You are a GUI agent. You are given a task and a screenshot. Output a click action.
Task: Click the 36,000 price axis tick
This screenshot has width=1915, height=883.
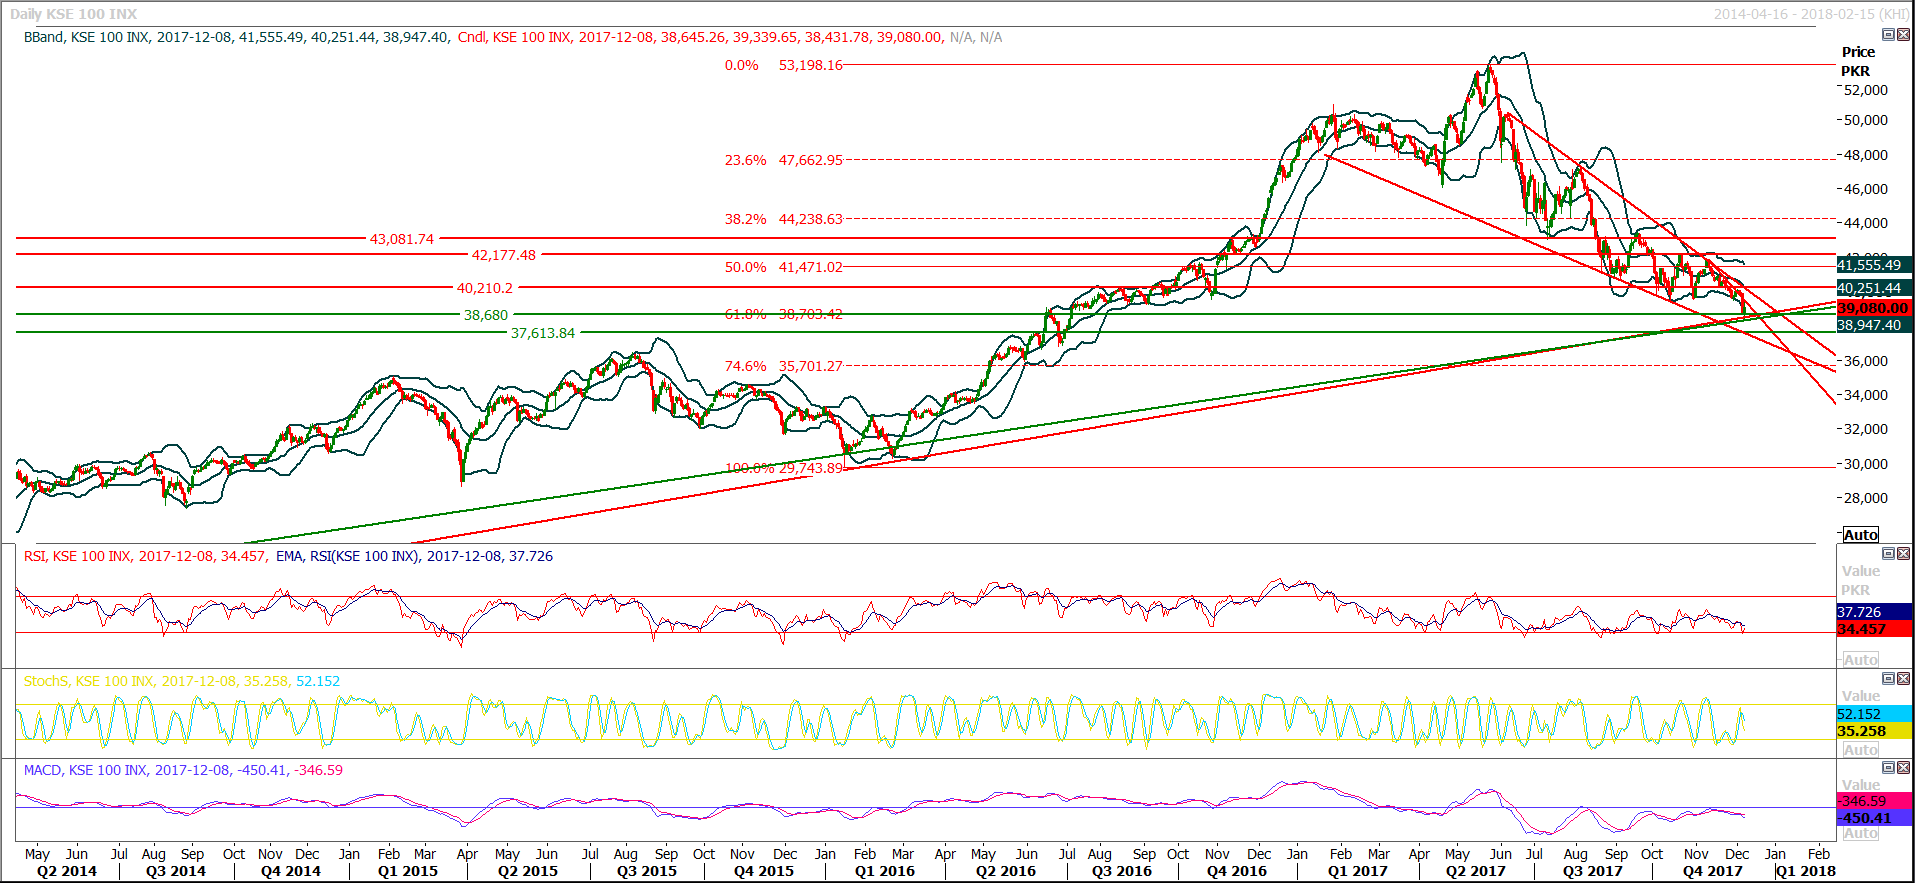click(x=1866, y=361)
